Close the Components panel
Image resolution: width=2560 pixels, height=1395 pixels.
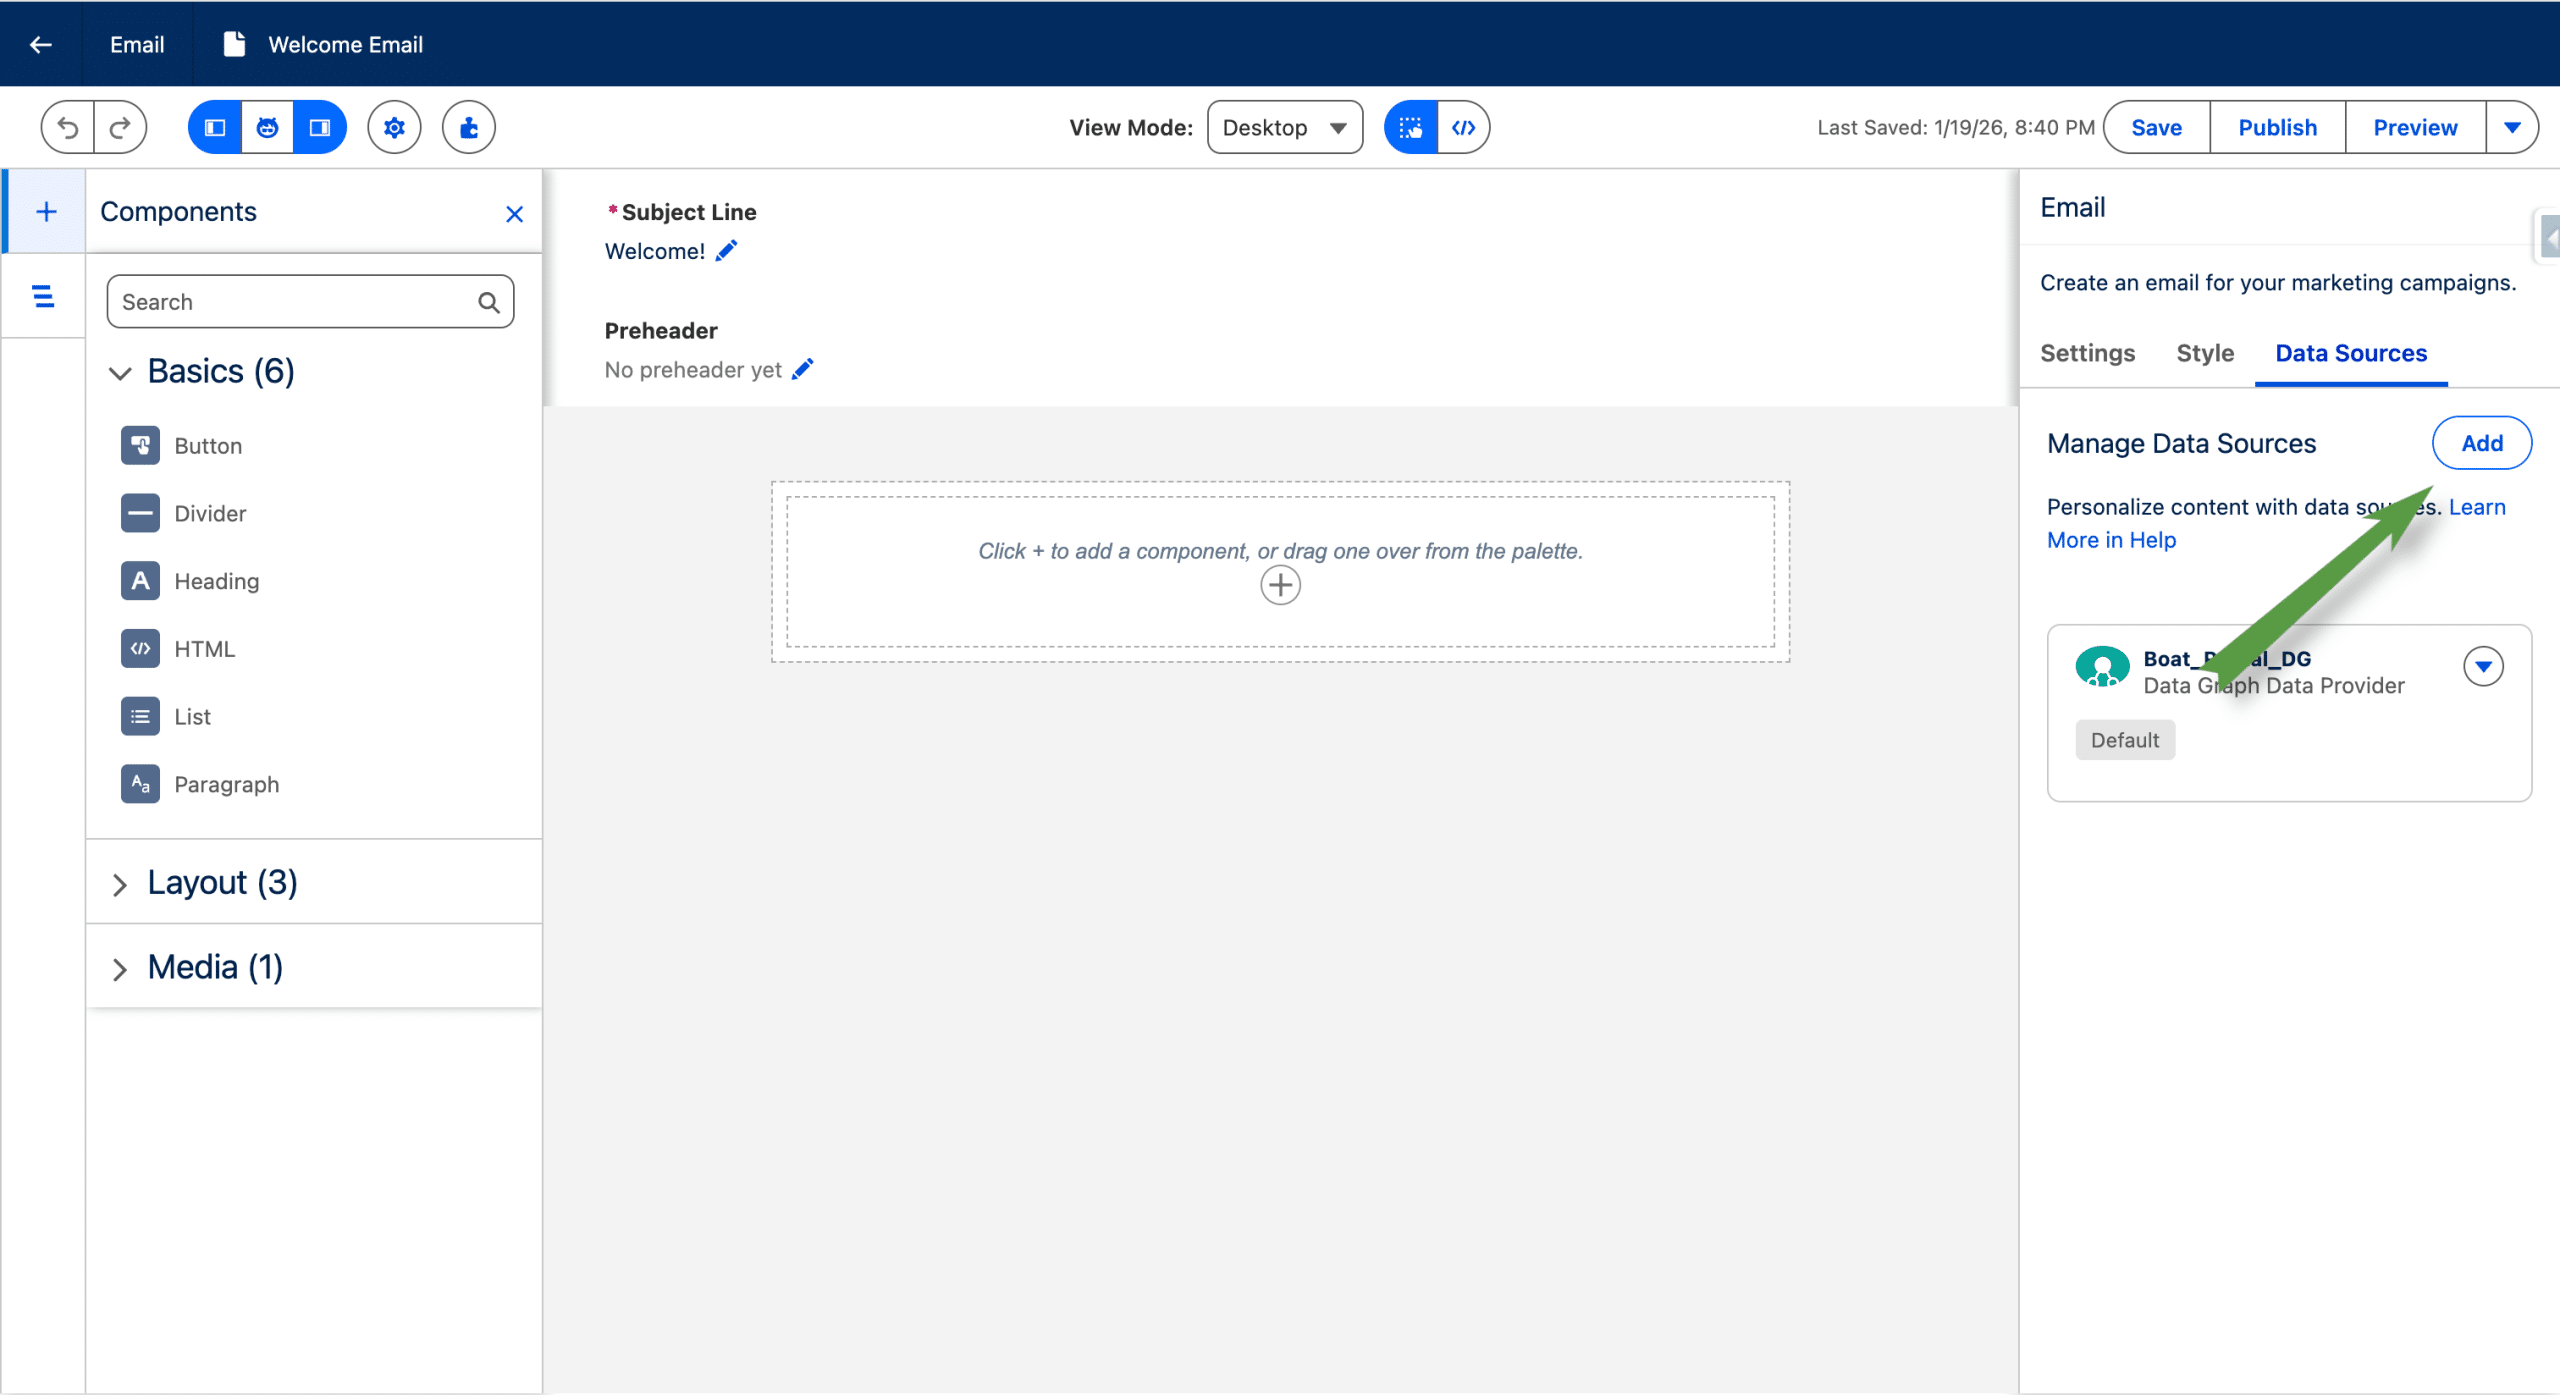(514, 214)
